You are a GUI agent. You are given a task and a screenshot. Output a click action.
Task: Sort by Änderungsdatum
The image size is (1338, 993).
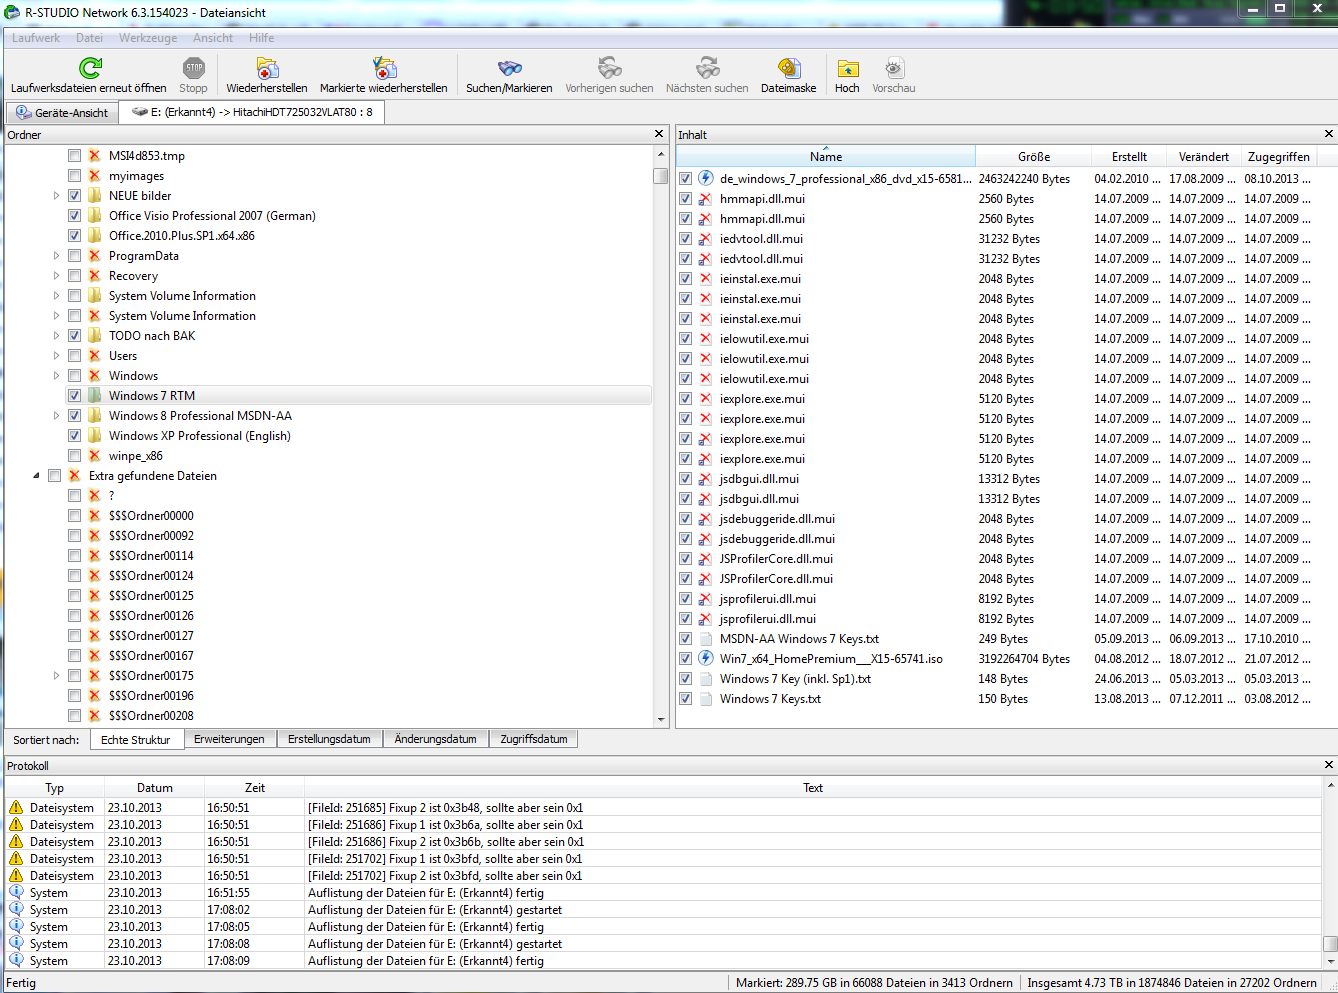click(x=435, y=739)
